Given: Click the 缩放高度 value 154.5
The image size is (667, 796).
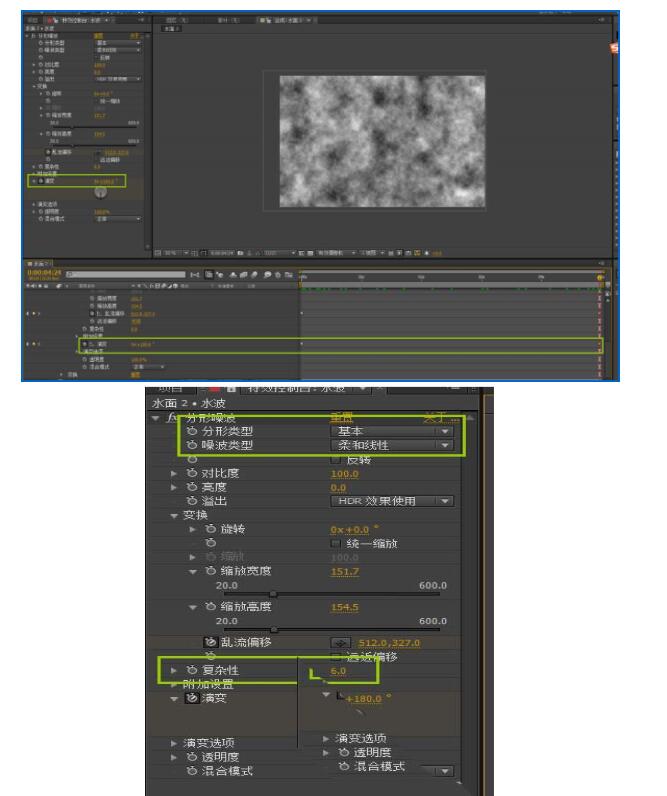Looking at the screenshot, I should [345, 607].
